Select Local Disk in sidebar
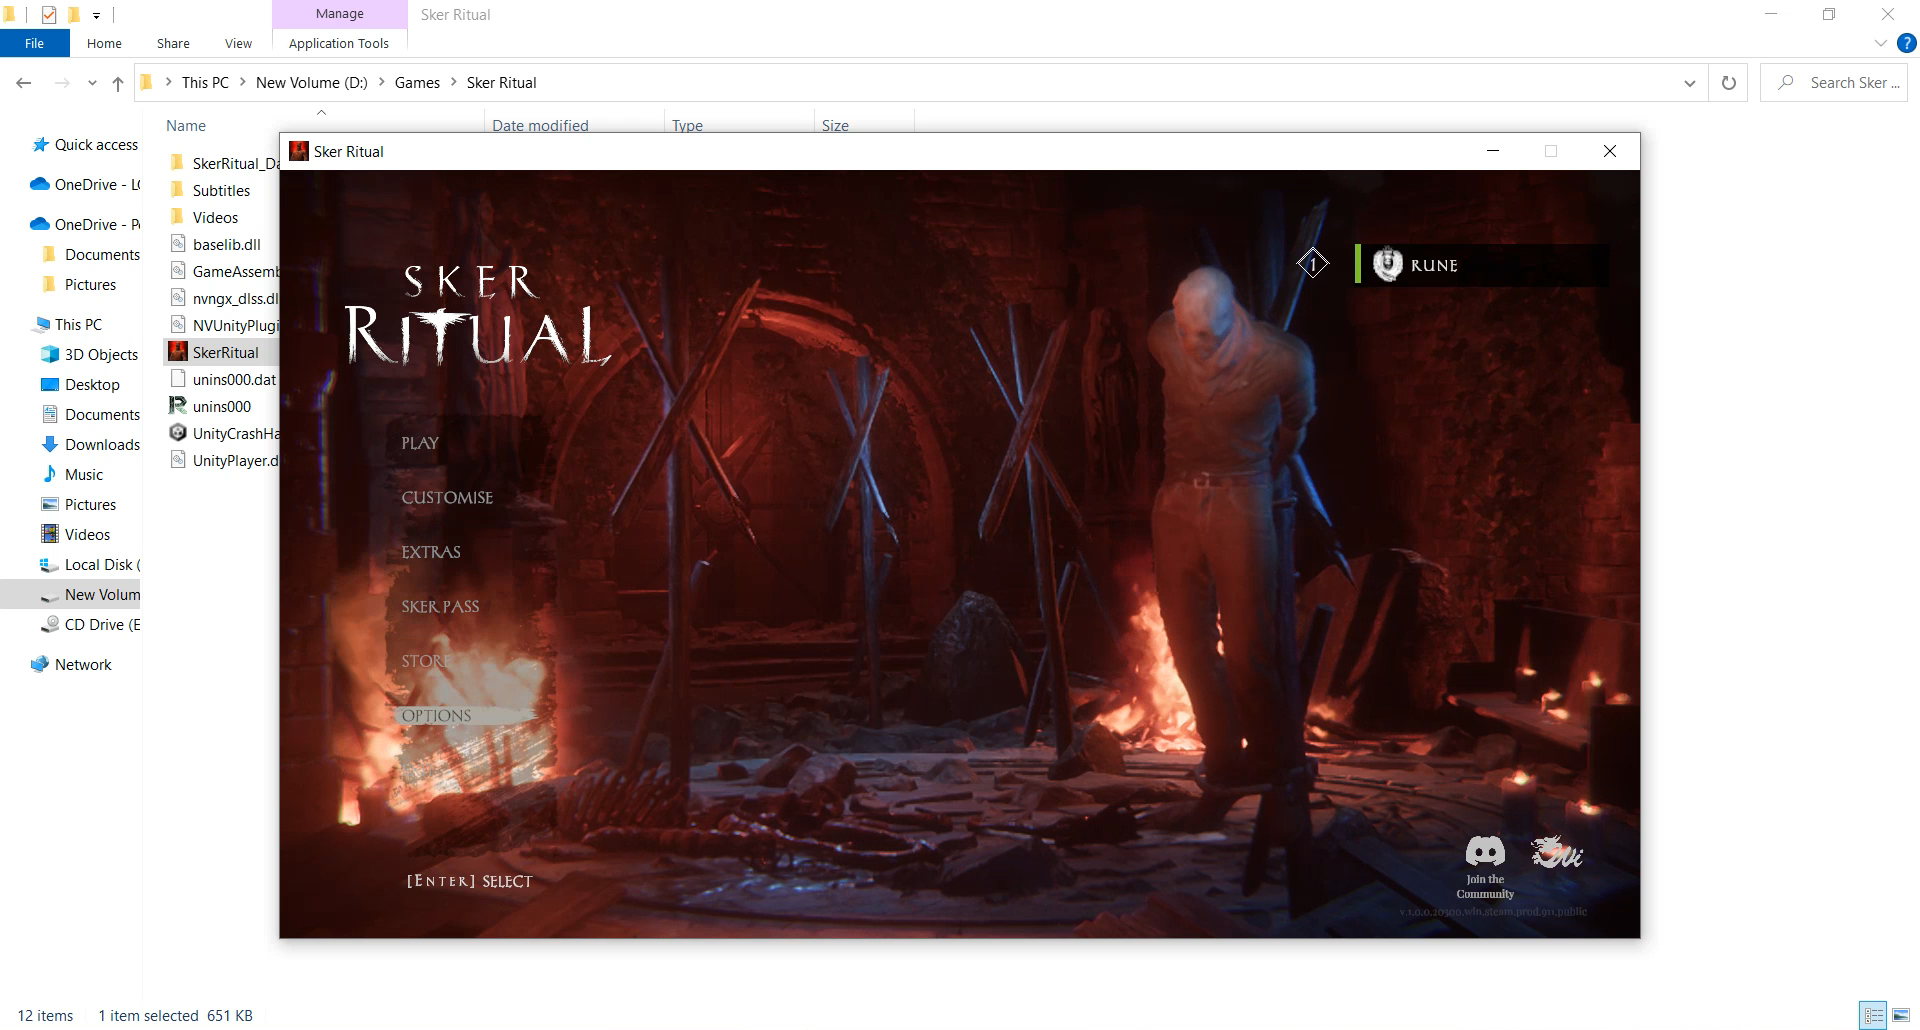The height and width of the screenshot is (1030, 1920). 90,565
